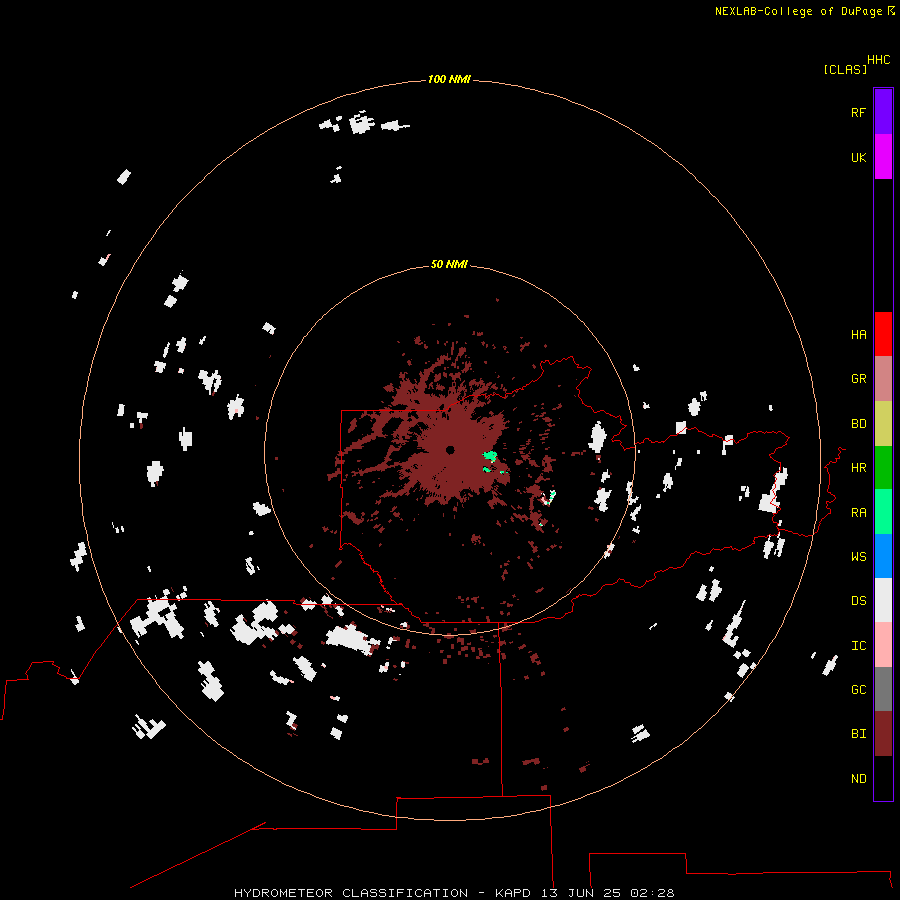Click the IC legend label
900x900 pixels.
pos(858,646)
